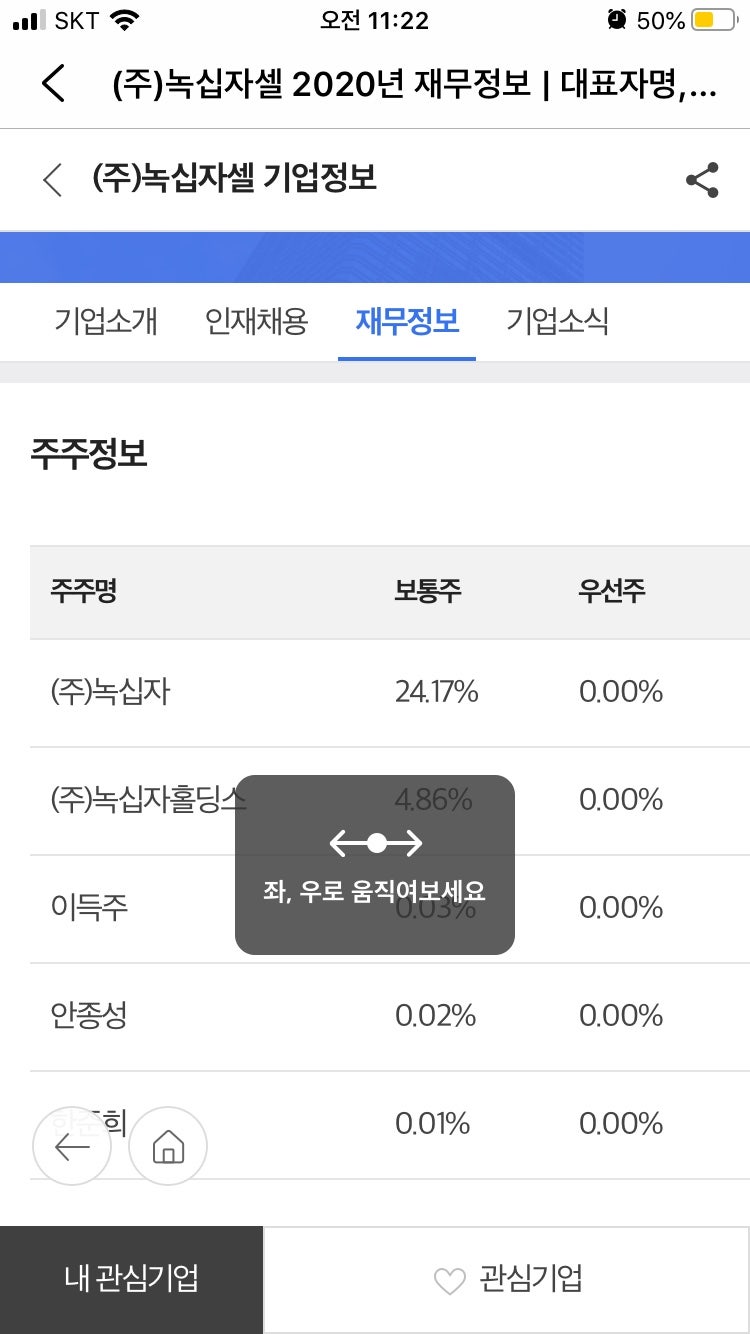The image size is (750, 1334).
Task: Tap the 주주명 column header
Action: point(84,591)
